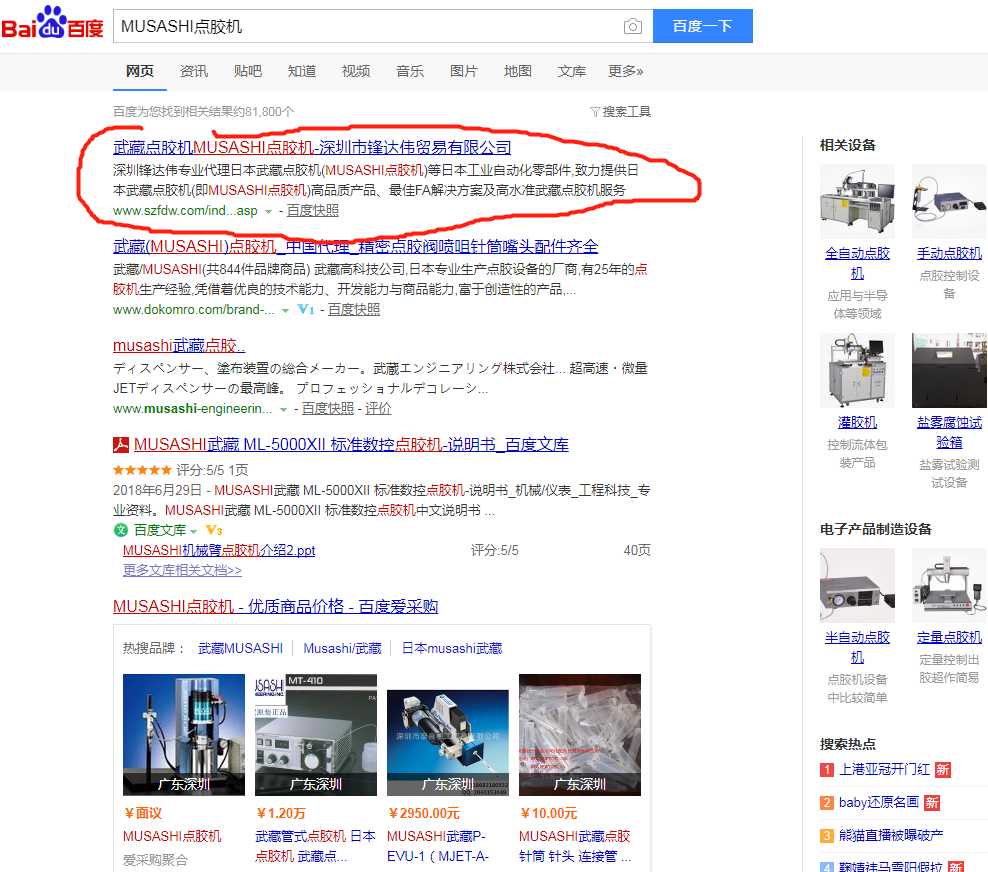Open MUSASHI机械臂点胶机介绍2.ppt document
This screenshot has height=872, width=988.
pos(219,550)
